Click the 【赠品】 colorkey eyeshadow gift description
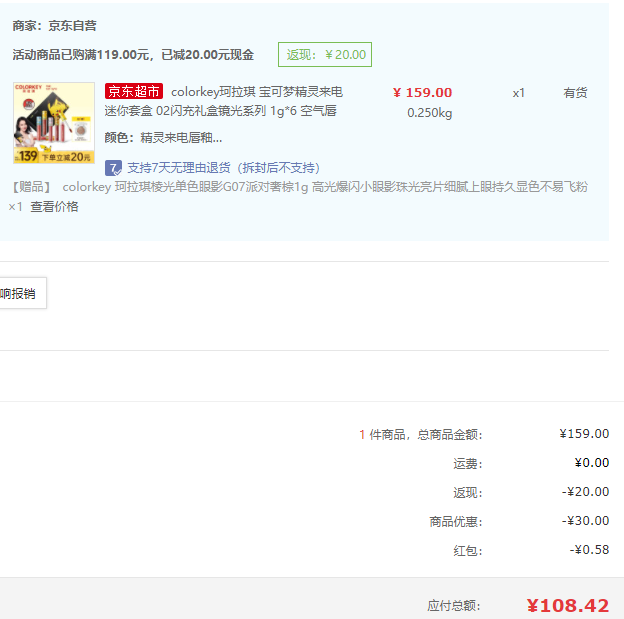Image resolution: width=624 pixels, height=619 pixels. pyautogui.click(x=300, y=187)
